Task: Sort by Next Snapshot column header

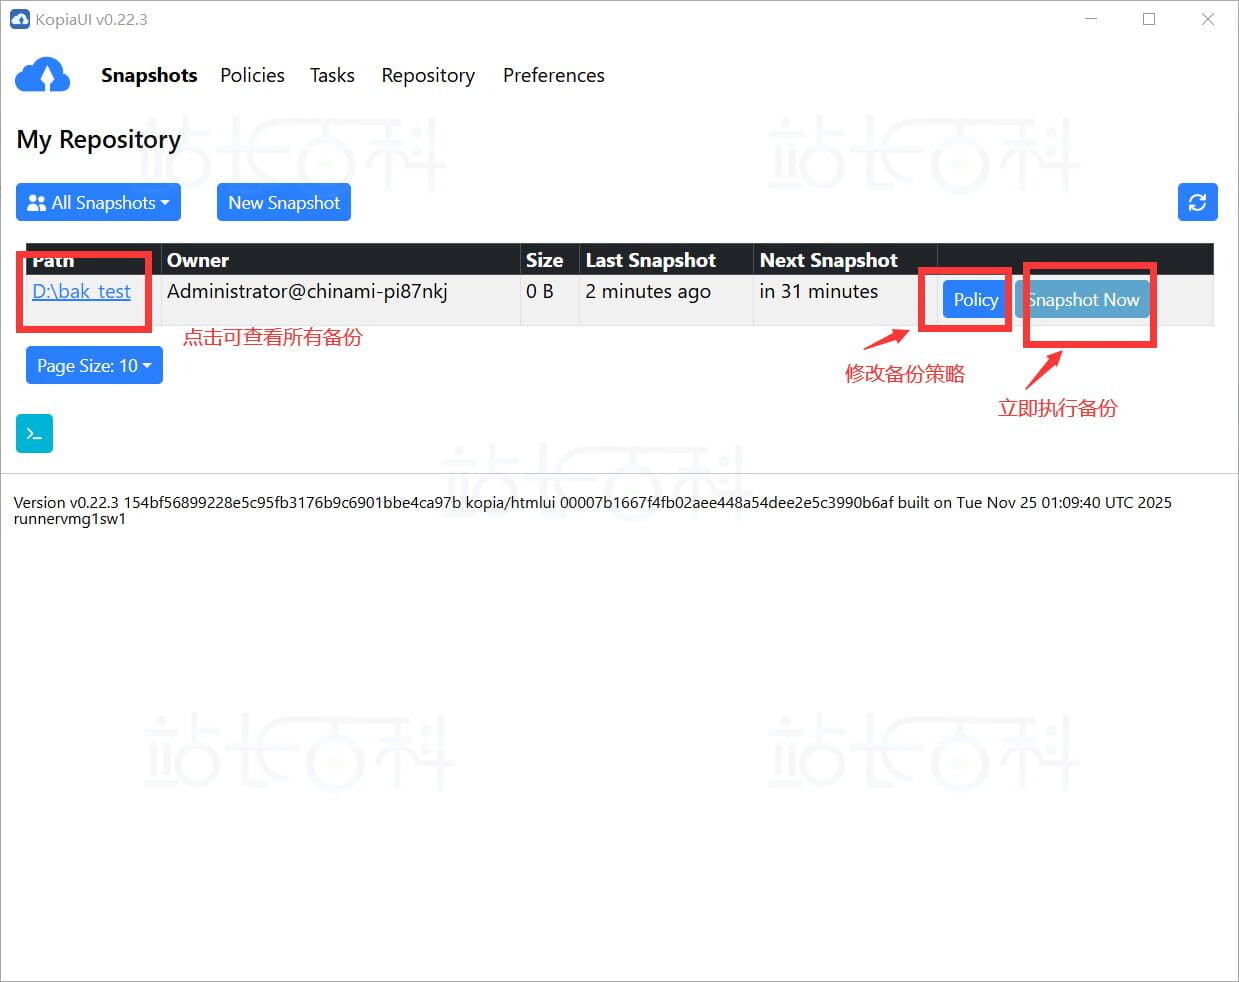Action: coord(829,260)
